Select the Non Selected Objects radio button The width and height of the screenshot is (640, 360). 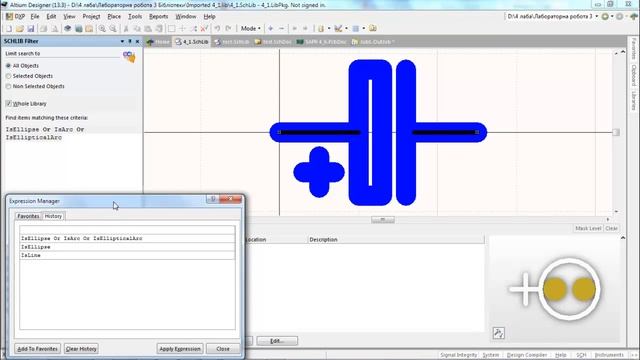[x=8, y=87]
